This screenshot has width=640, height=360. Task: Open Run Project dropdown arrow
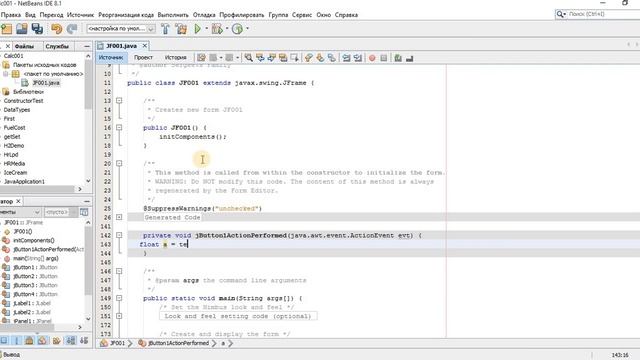click(206, 29)
